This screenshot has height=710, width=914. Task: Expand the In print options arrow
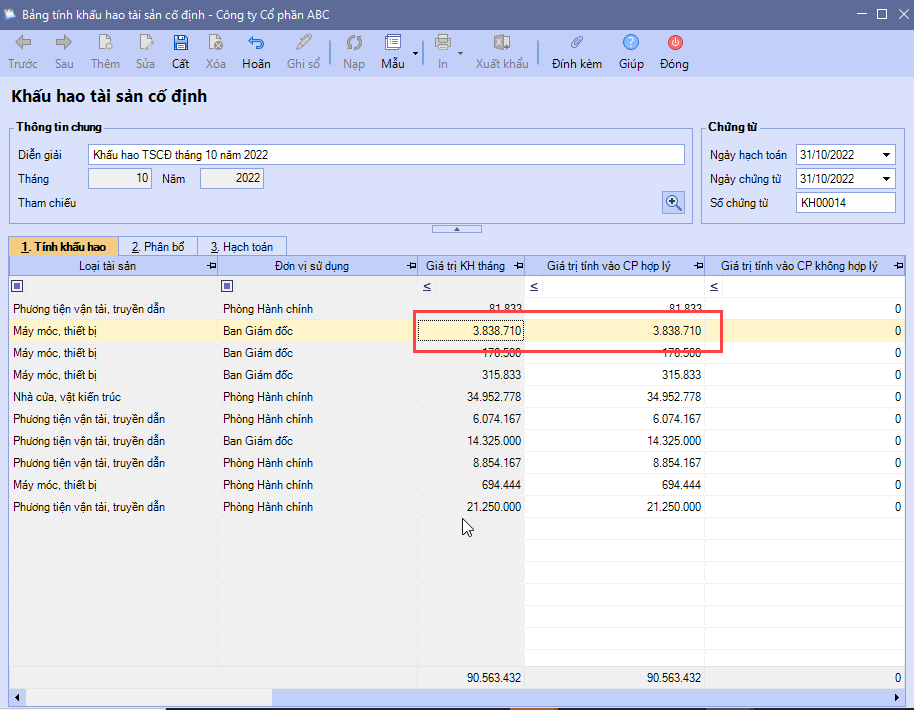[x=460, y=53]
